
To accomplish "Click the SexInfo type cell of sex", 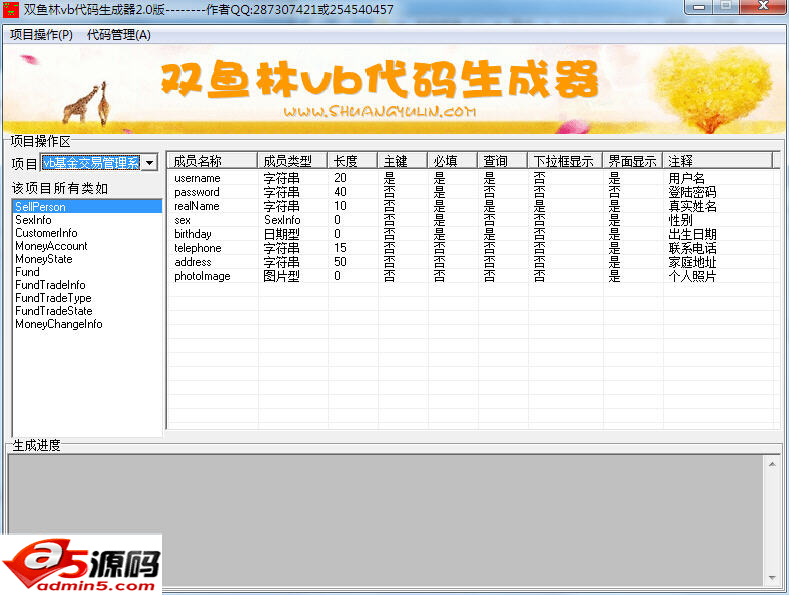I will coord(282,220).
